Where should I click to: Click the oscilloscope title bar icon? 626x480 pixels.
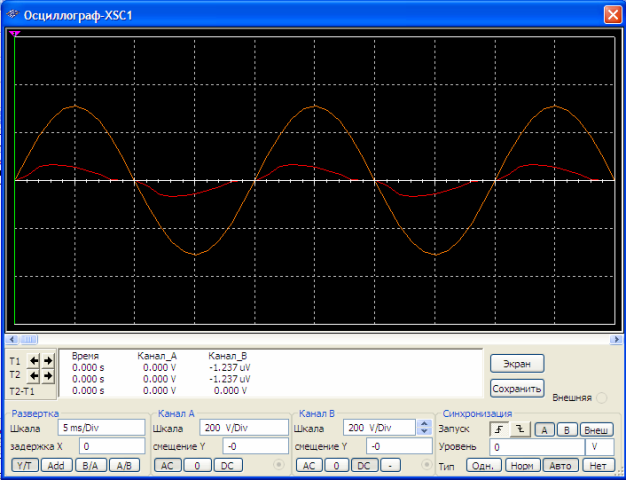click(13, 15)
